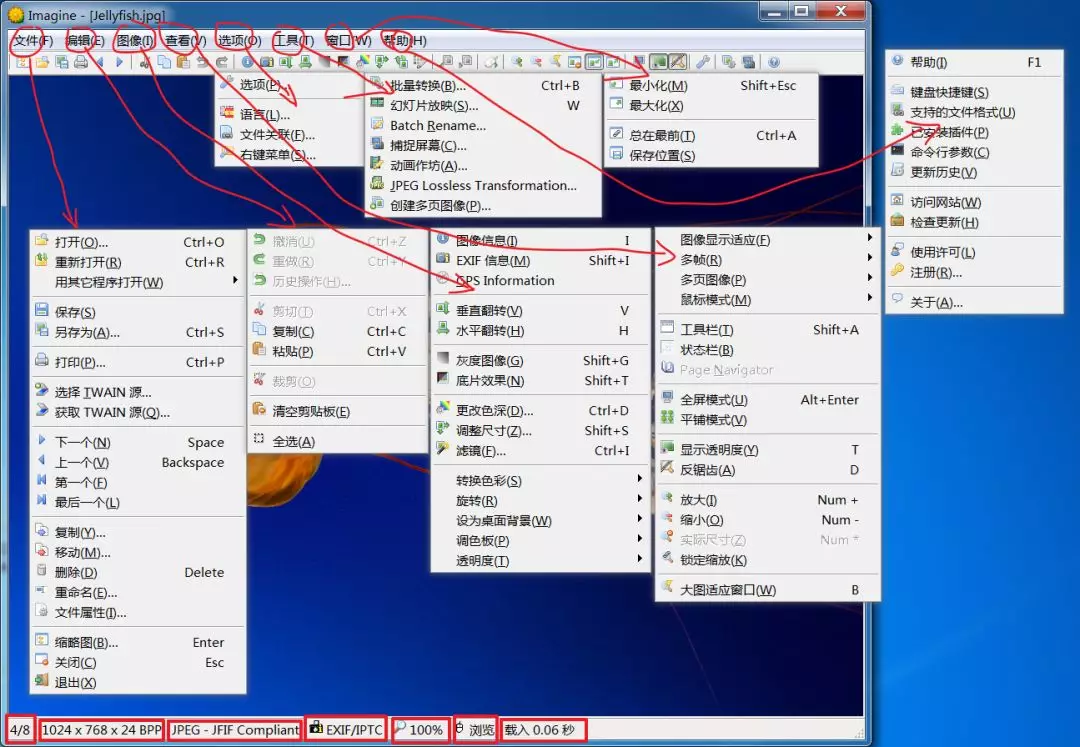The height and width of the screenshot is (747, 1080).
Task: Click the icon beside 捕捉屏幕(C)
Action: click(377, 144)
